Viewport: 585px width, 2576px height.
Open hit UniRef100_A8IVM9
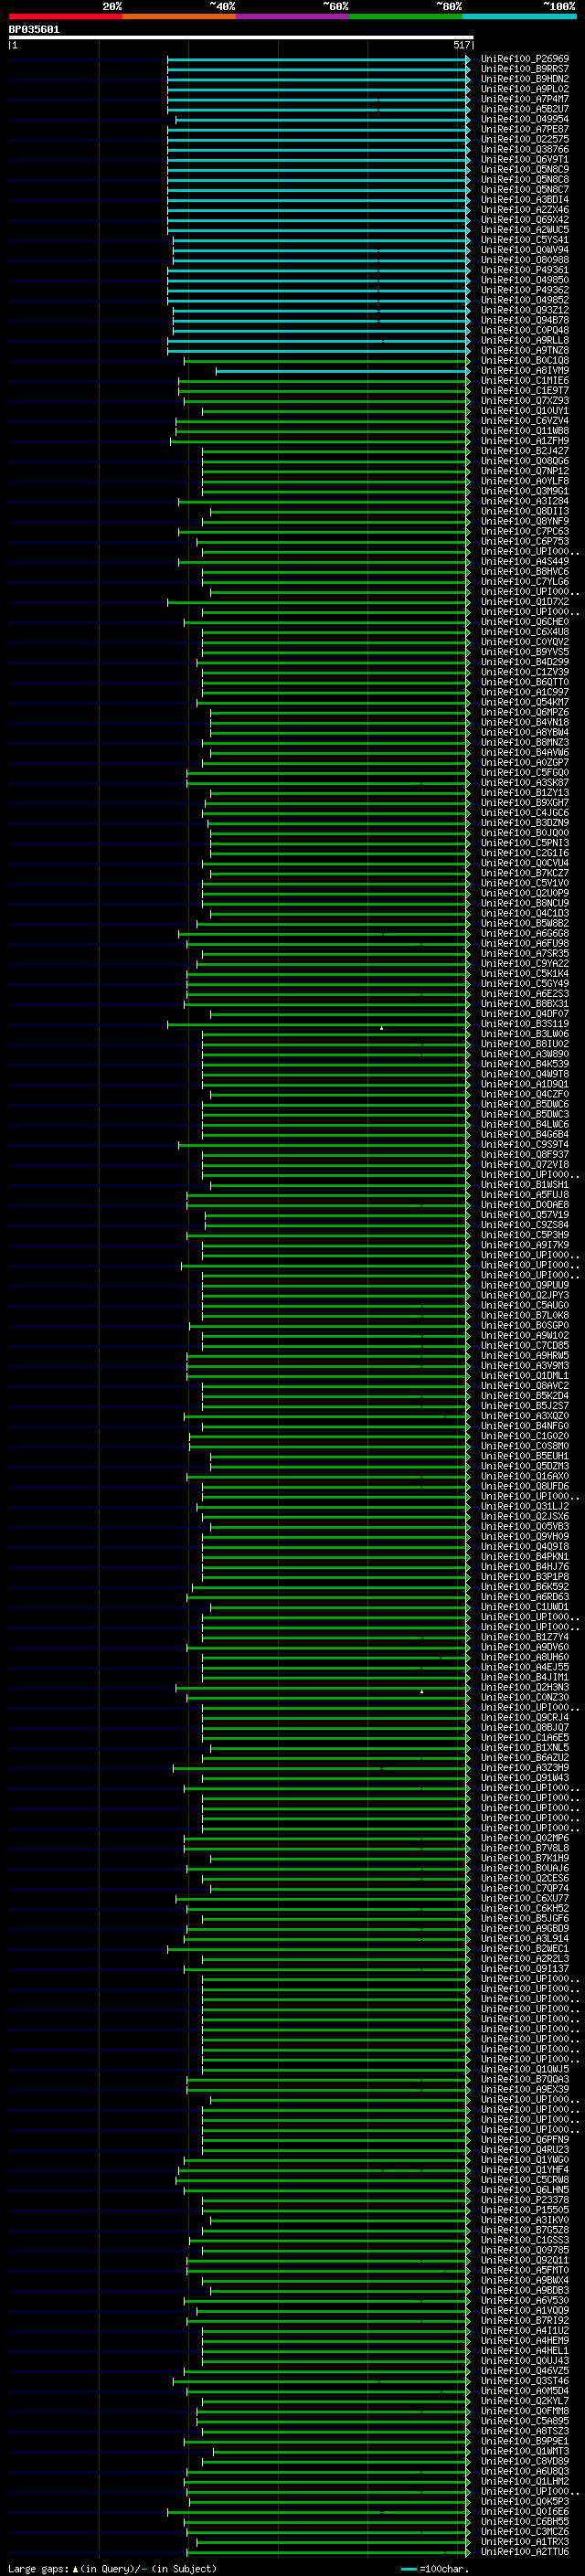525,370
